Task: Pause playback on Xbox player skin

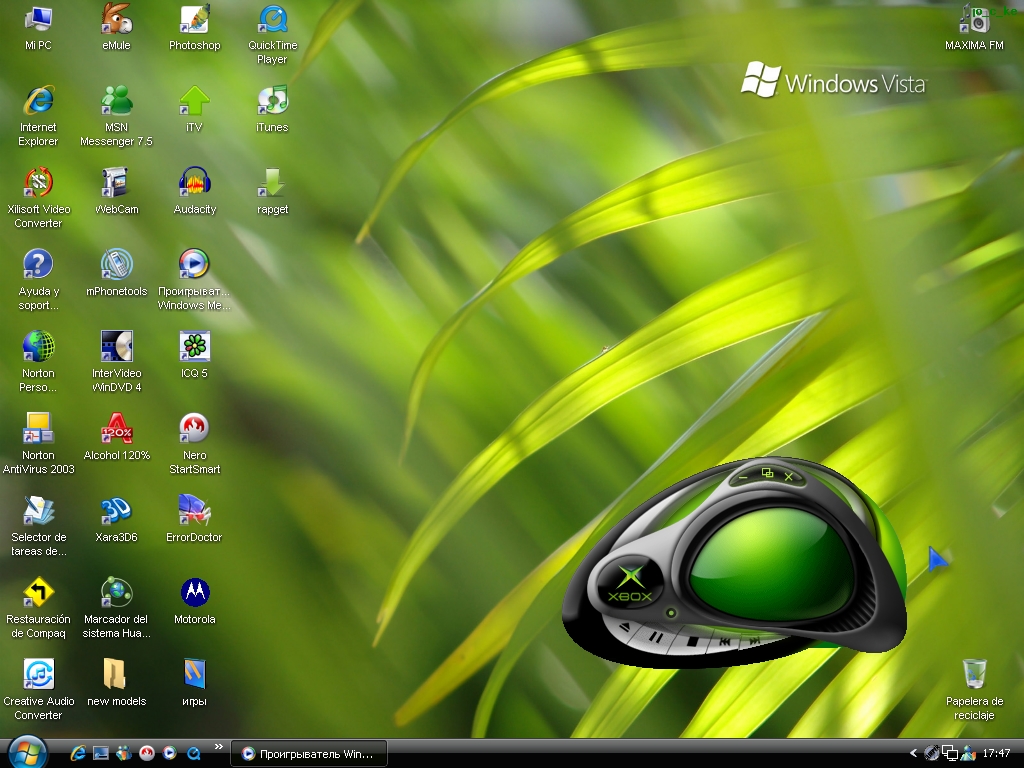Action: pos(656,637)
